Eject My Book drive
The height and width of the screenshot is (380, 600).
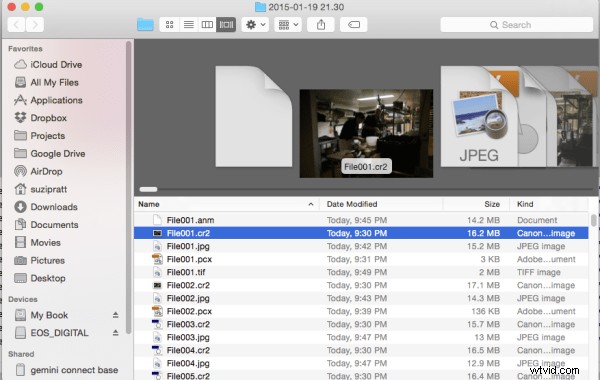pyautogui.click(x=115, y=315)
